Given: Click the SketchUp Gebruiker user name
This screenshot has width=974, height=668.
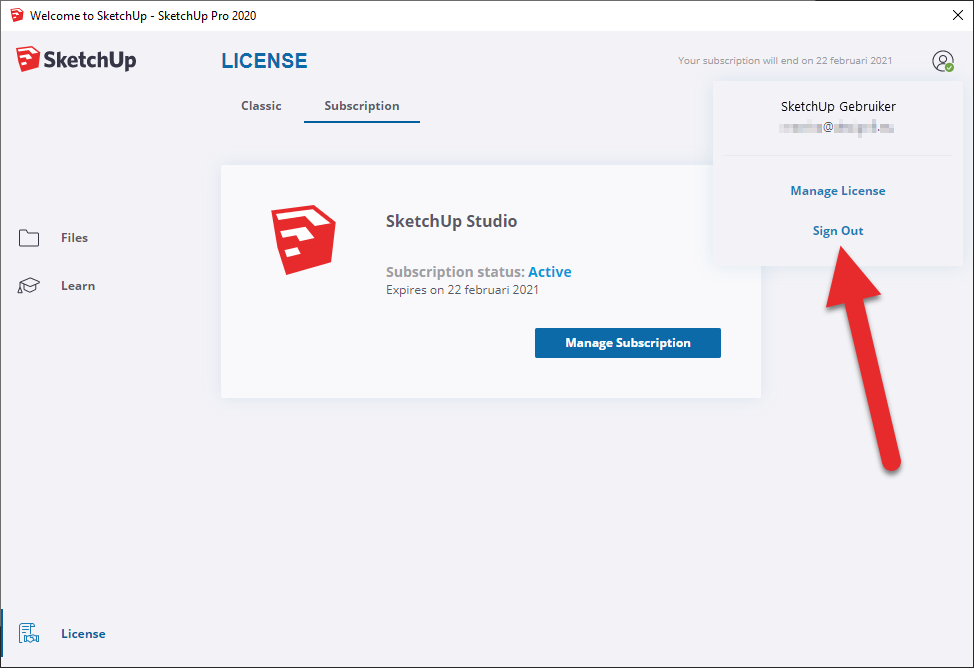Looking at the screenshot, I should (838, 106).
